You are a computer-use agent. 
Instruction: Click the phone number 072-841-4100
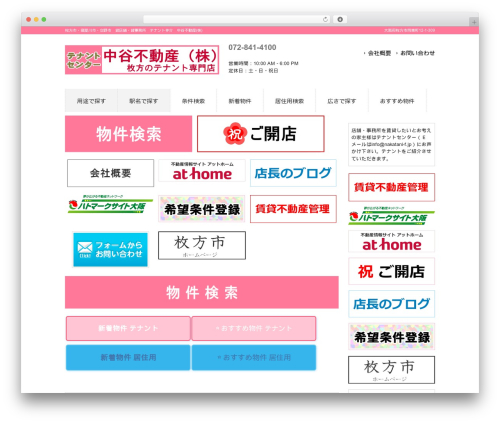click(252, 48)
